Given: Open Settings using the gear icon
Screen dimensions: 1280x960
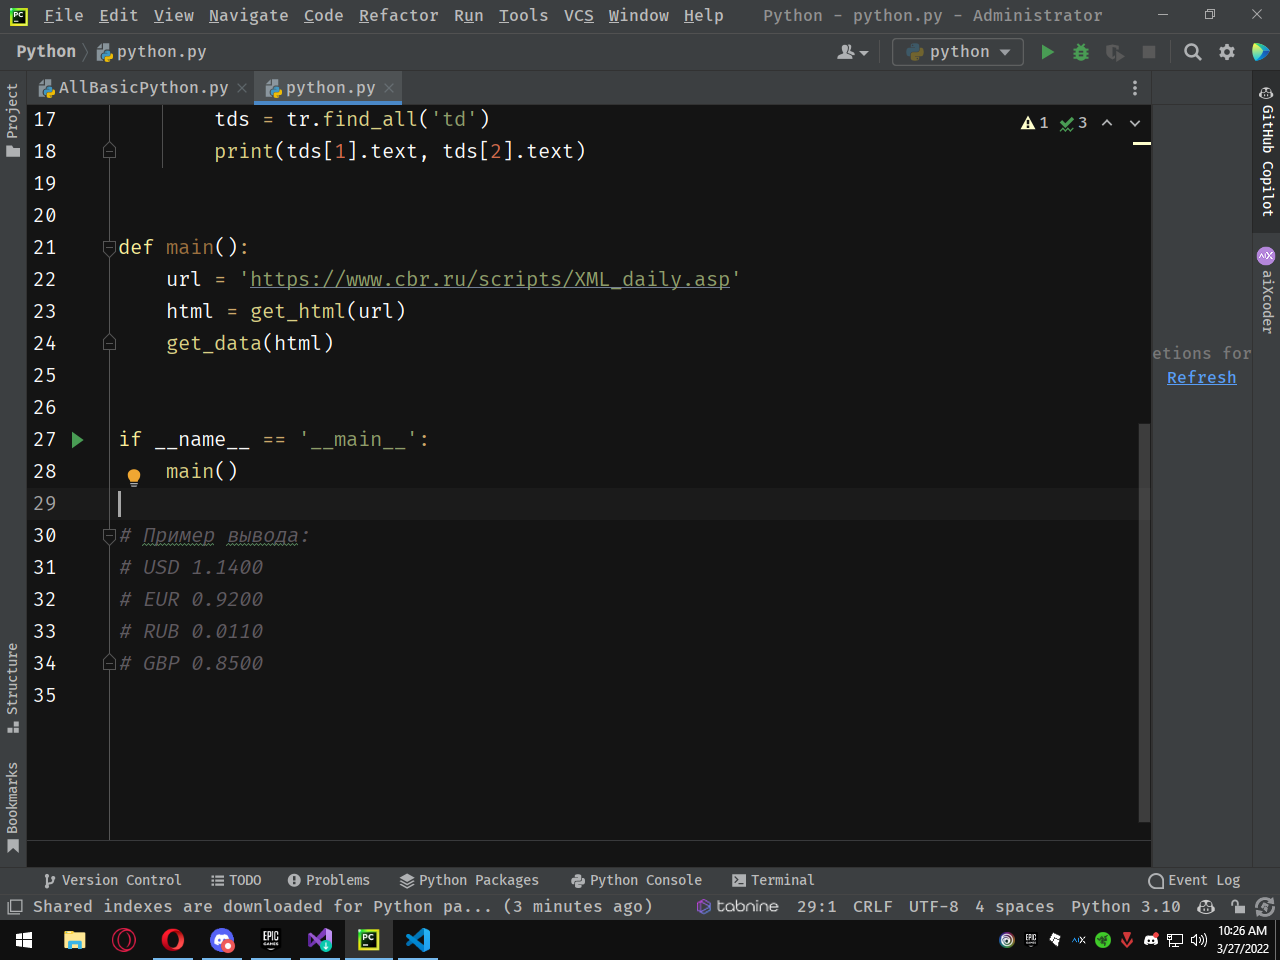Looking at the screenshot, I should pyautogui.click(x=1227, y=51).
